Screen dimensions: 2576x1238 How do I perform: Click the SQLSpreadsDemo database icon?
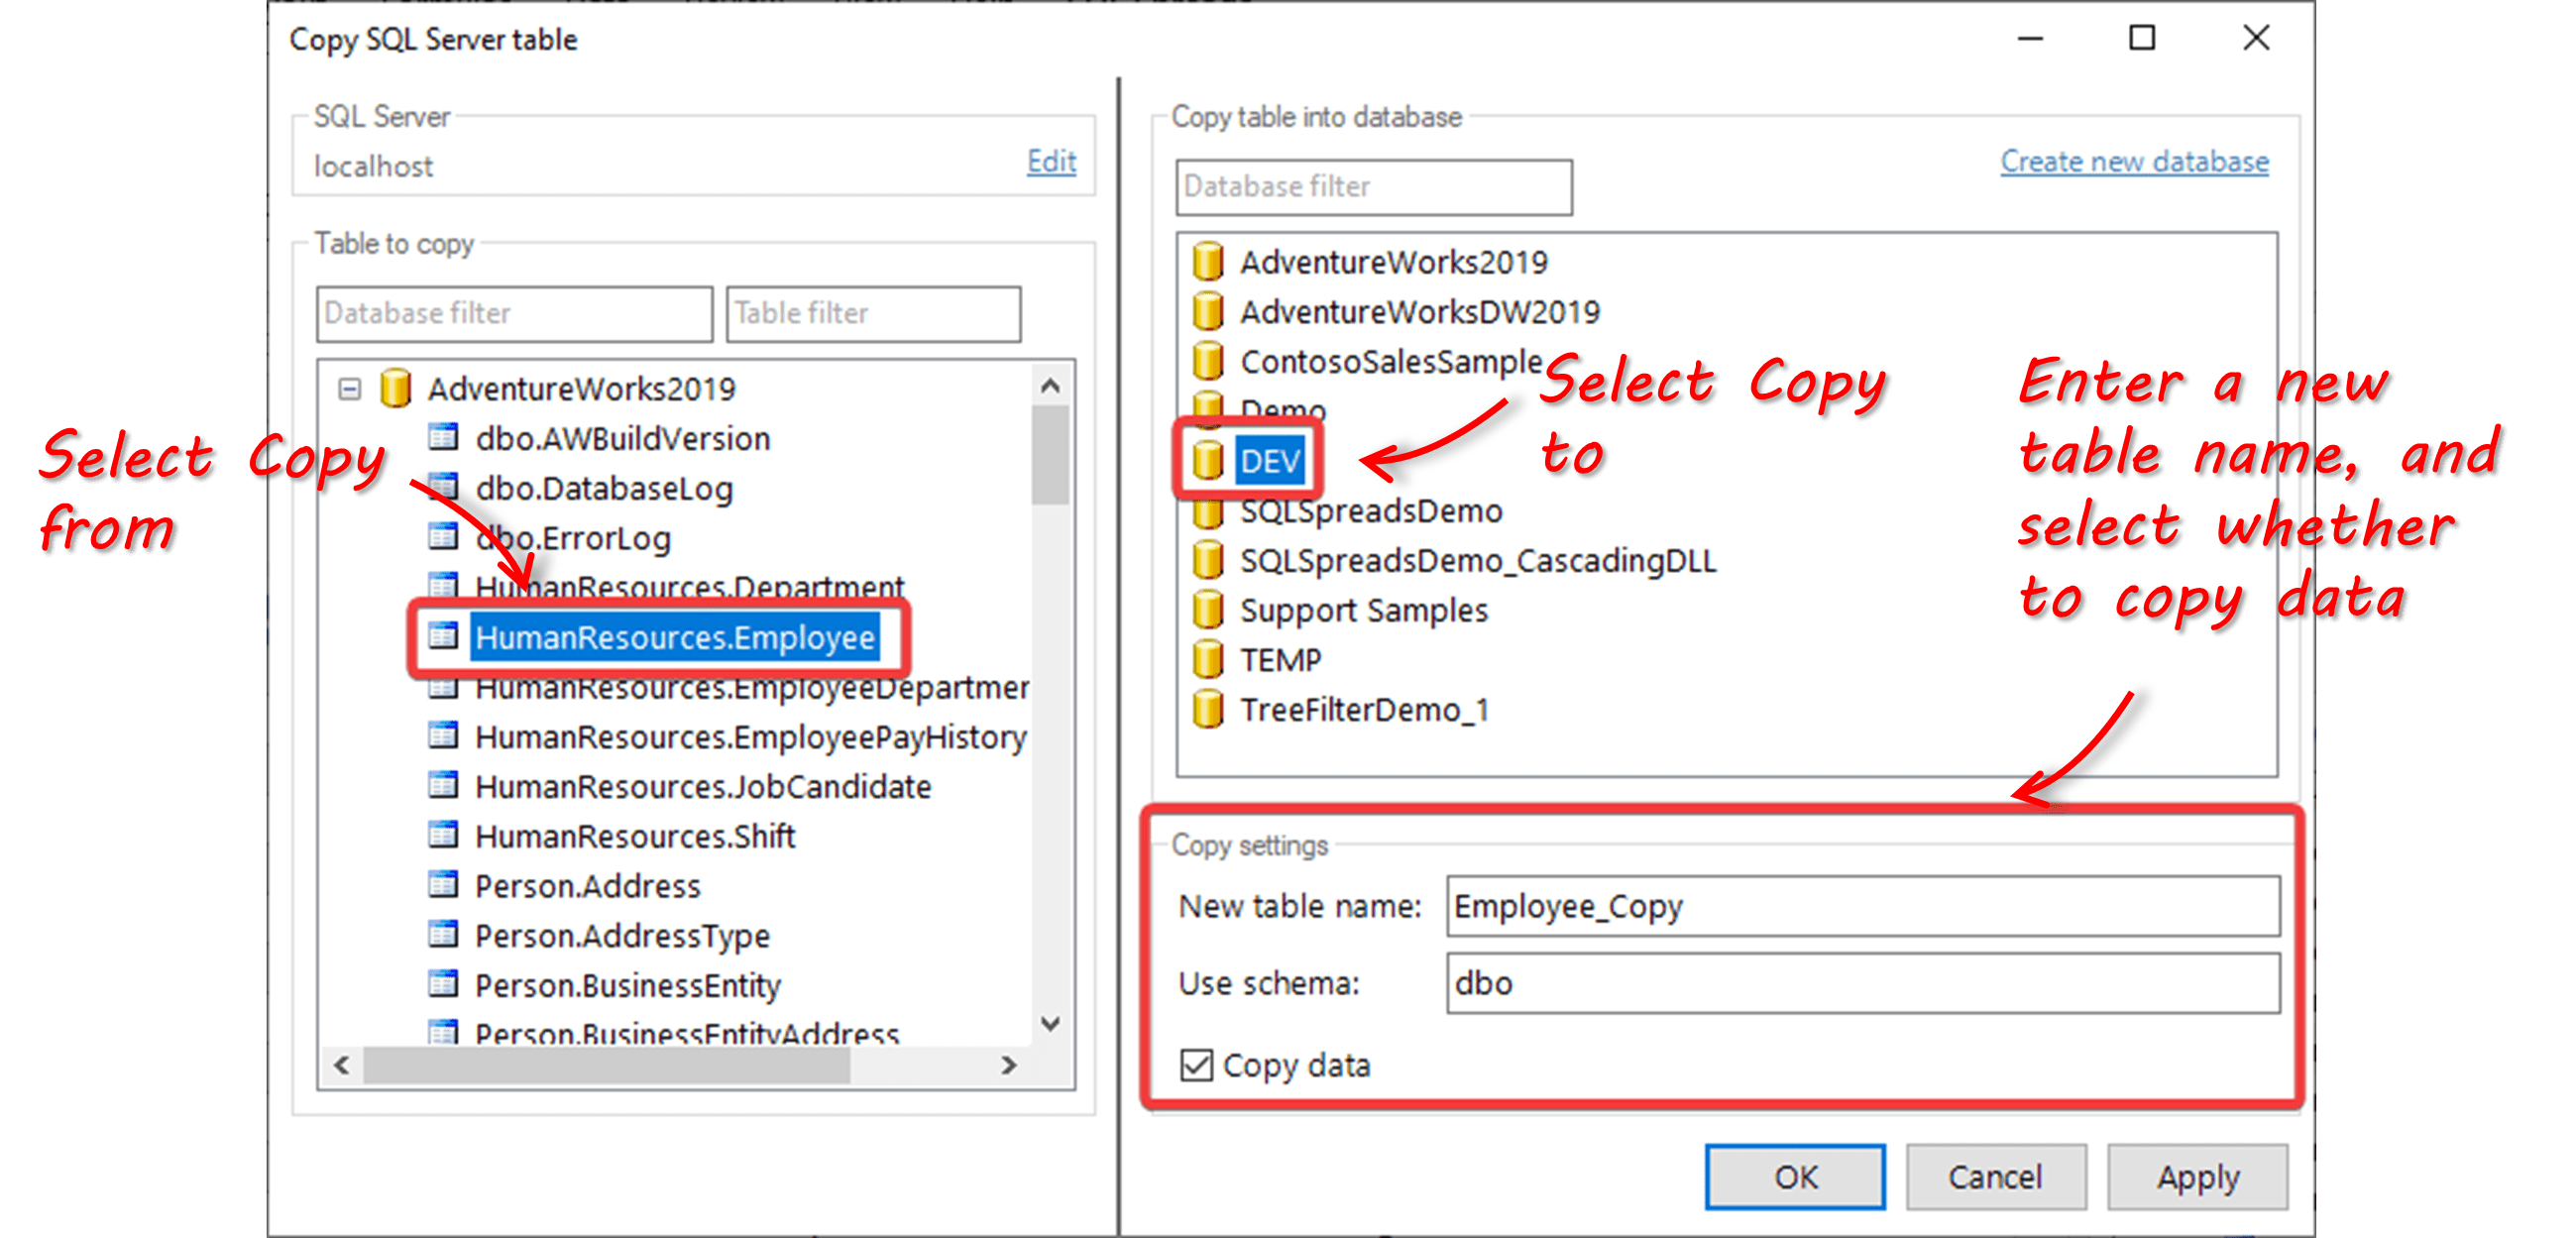tap(1209, 510)
